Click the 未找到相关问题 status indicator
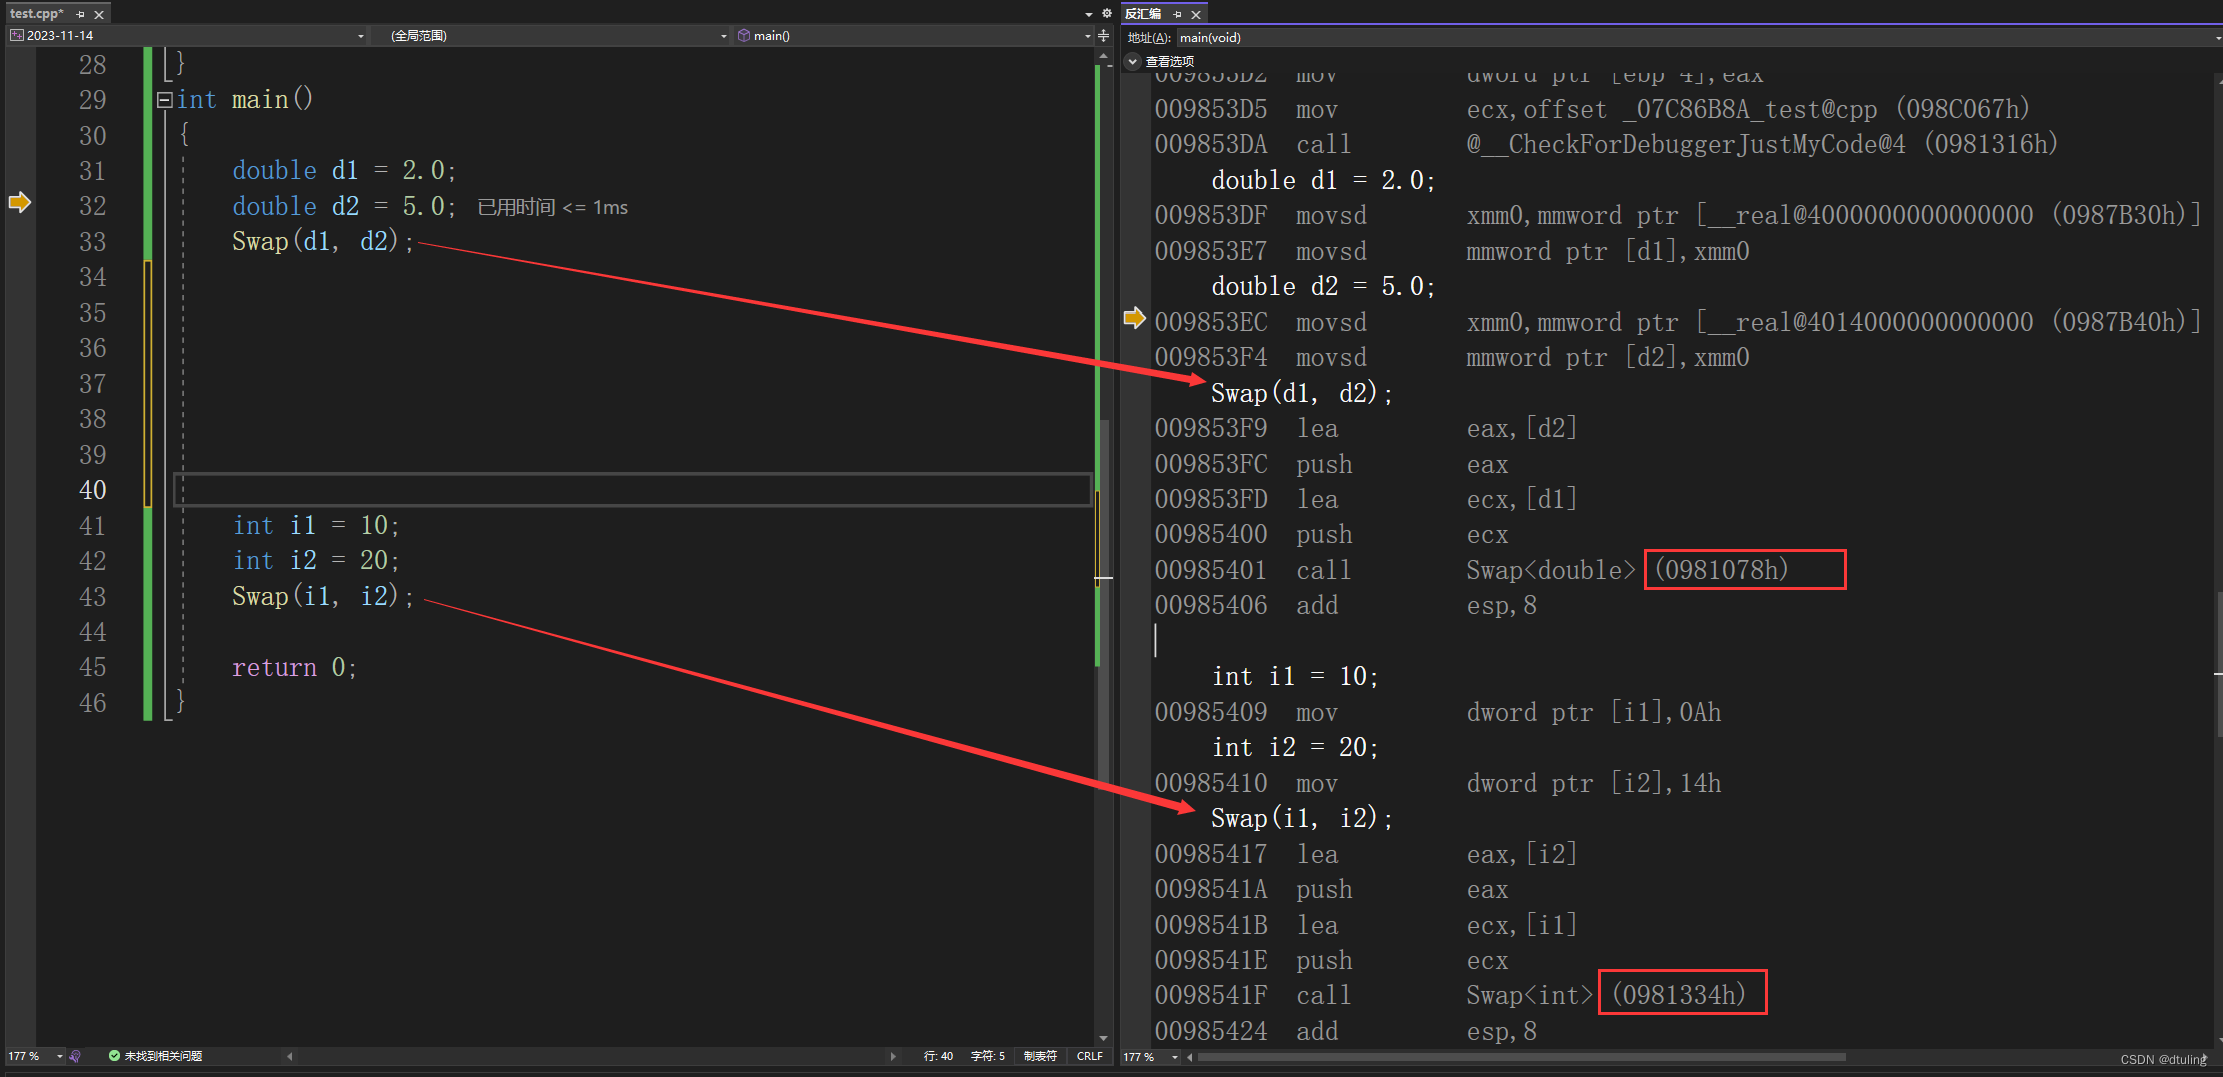 tap(163, 1056)
